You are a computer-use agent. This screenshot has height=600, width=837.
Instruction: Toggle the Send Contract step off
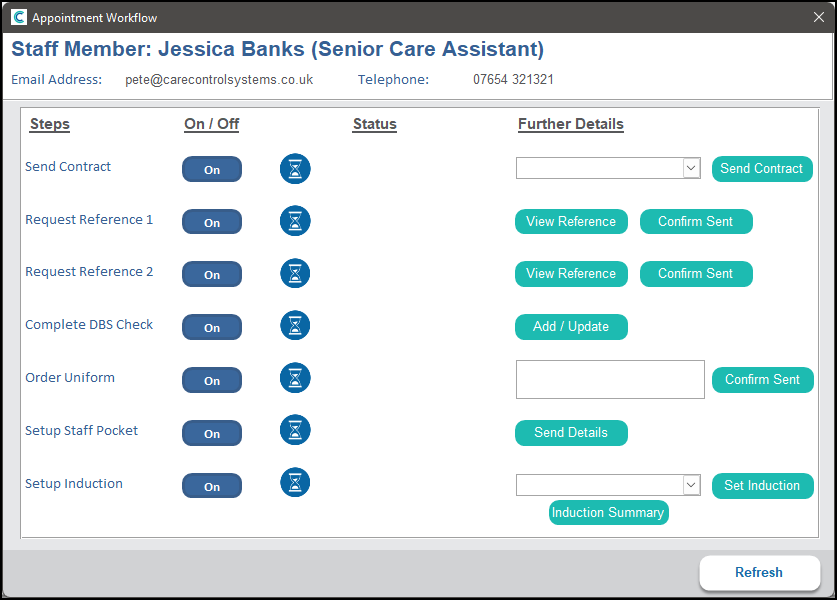212,170
